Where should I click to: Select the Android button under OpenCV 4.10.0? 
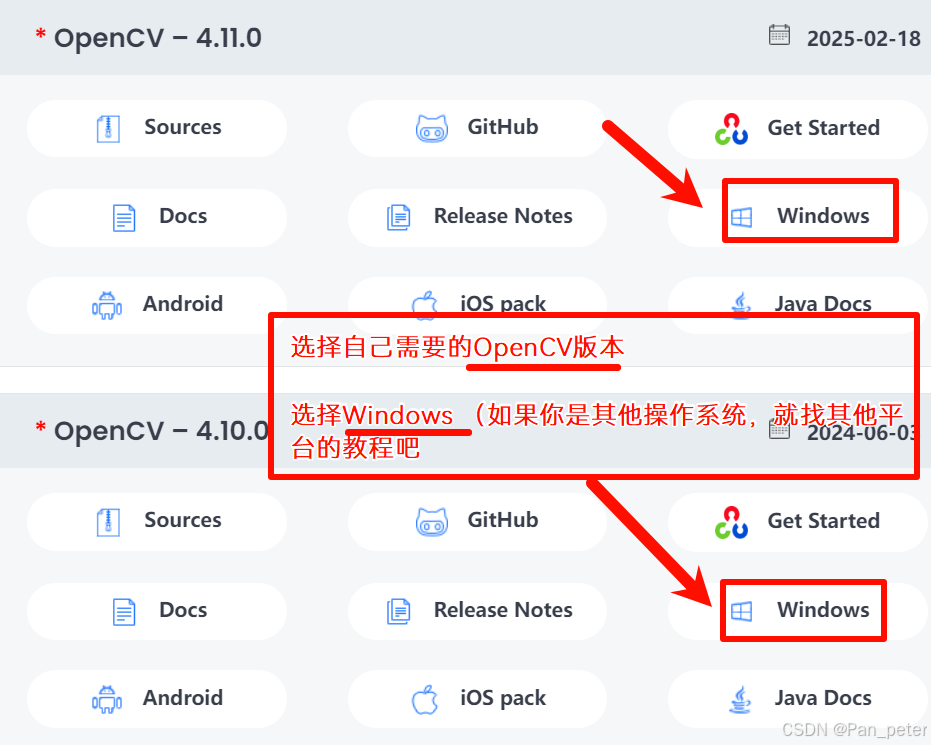pos(157,699)
